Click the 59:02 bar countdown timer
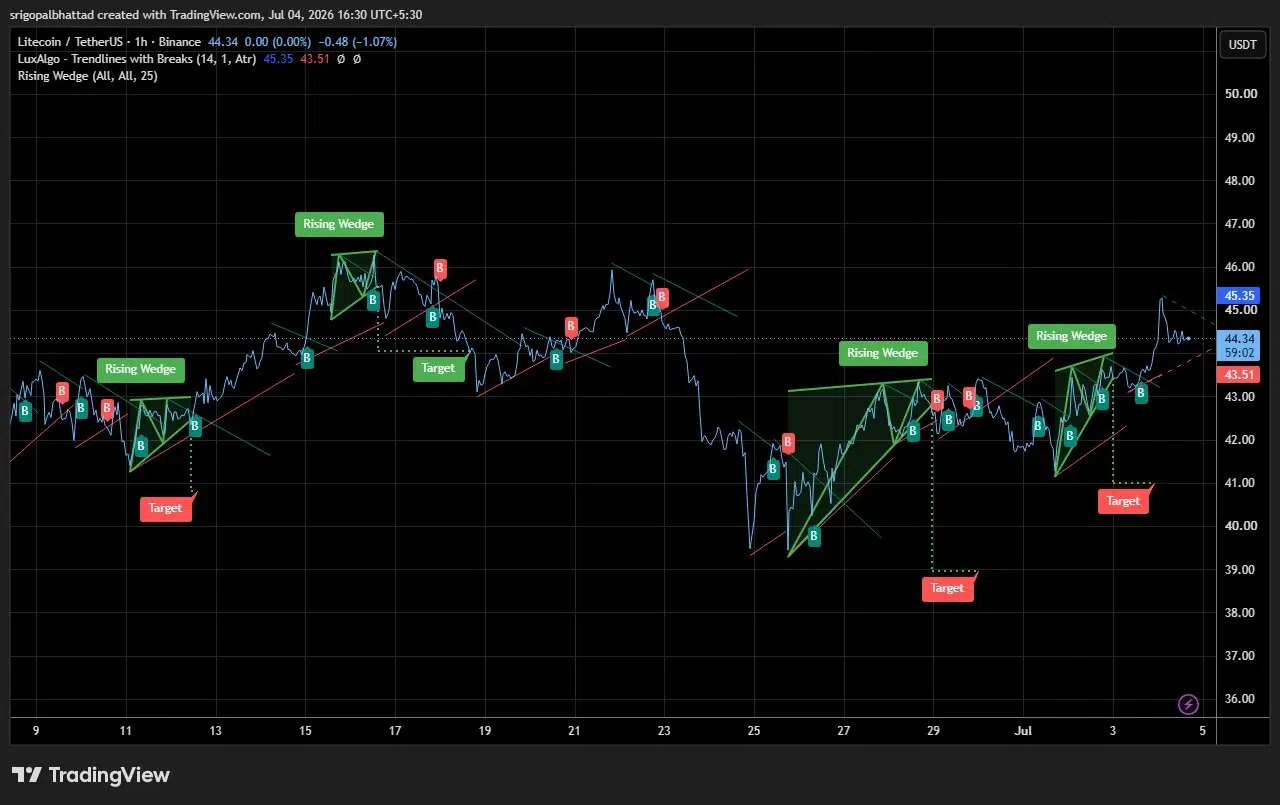This screenshot has height=805, width=1280. tap(1238, 353)
